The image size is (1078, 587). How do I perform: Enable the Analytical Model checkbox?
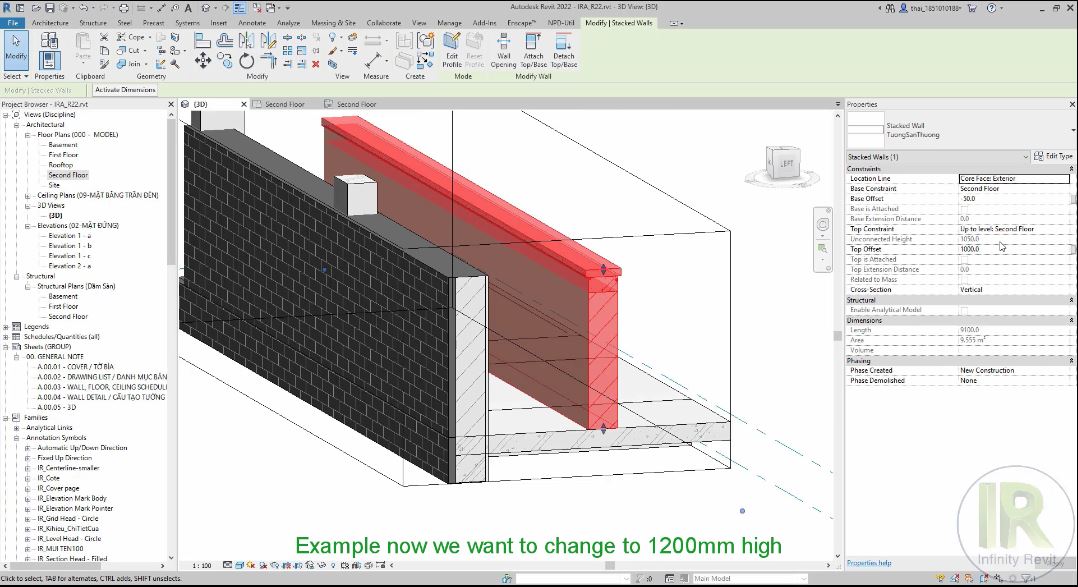964,310
